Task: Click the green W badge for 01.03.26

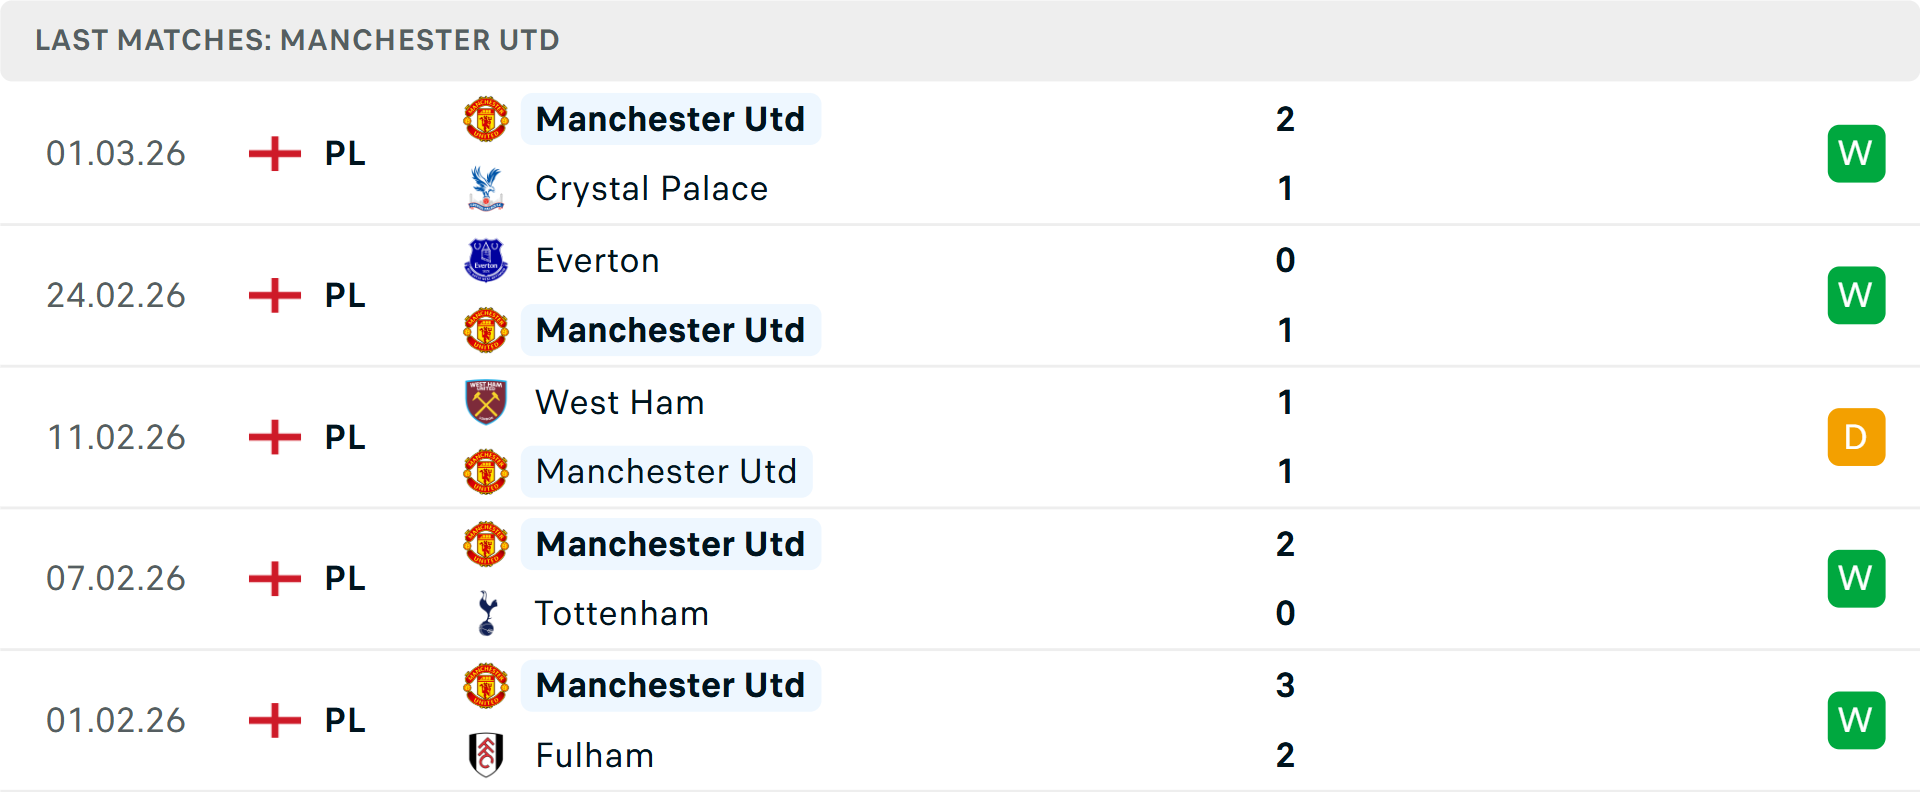Action: [x=1856, y=153]
